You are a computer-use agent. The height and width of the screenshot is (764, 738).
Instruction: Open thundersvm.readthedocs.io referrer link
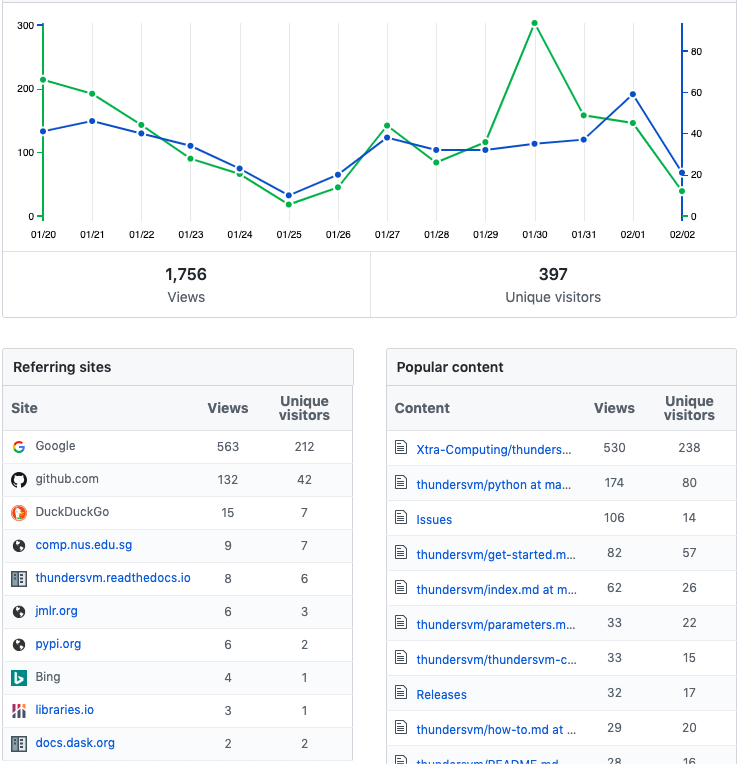coord(113,578)
